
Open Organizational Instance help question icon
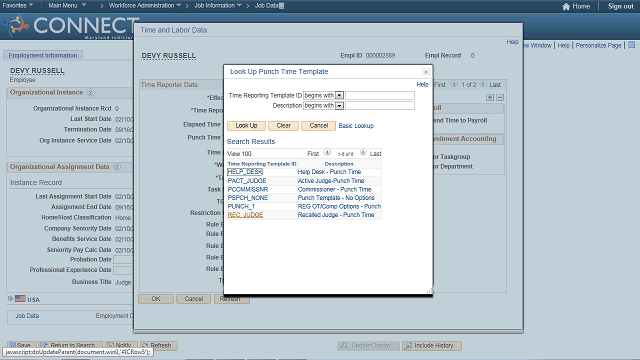coord(91,93)
